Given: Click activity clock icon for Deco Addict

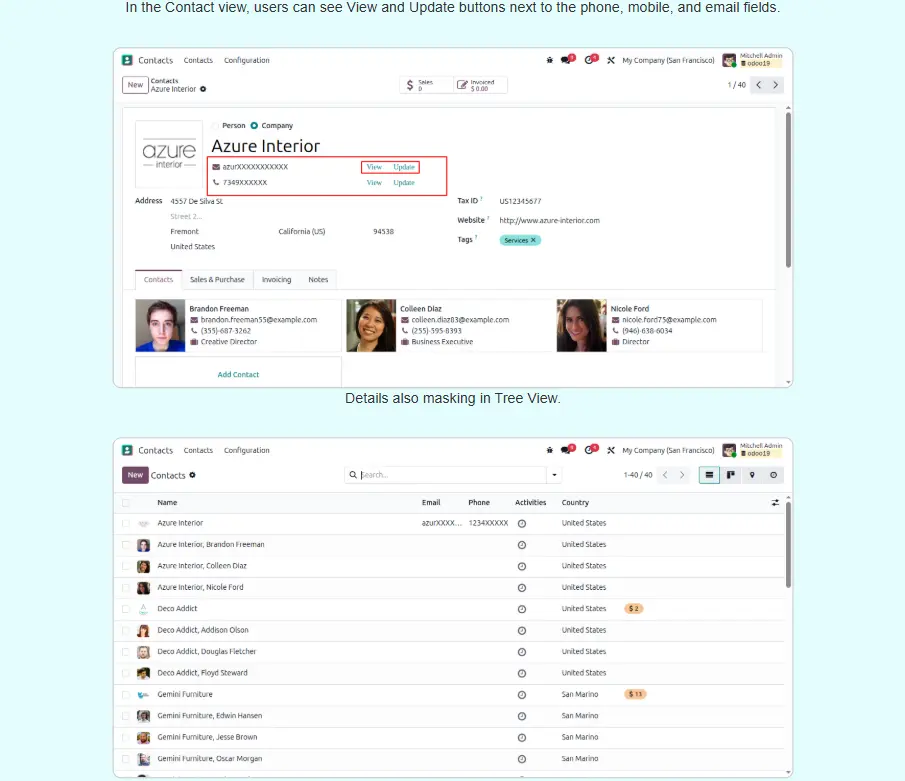Looking at the screenshot, I should click(x=521, y=609).
